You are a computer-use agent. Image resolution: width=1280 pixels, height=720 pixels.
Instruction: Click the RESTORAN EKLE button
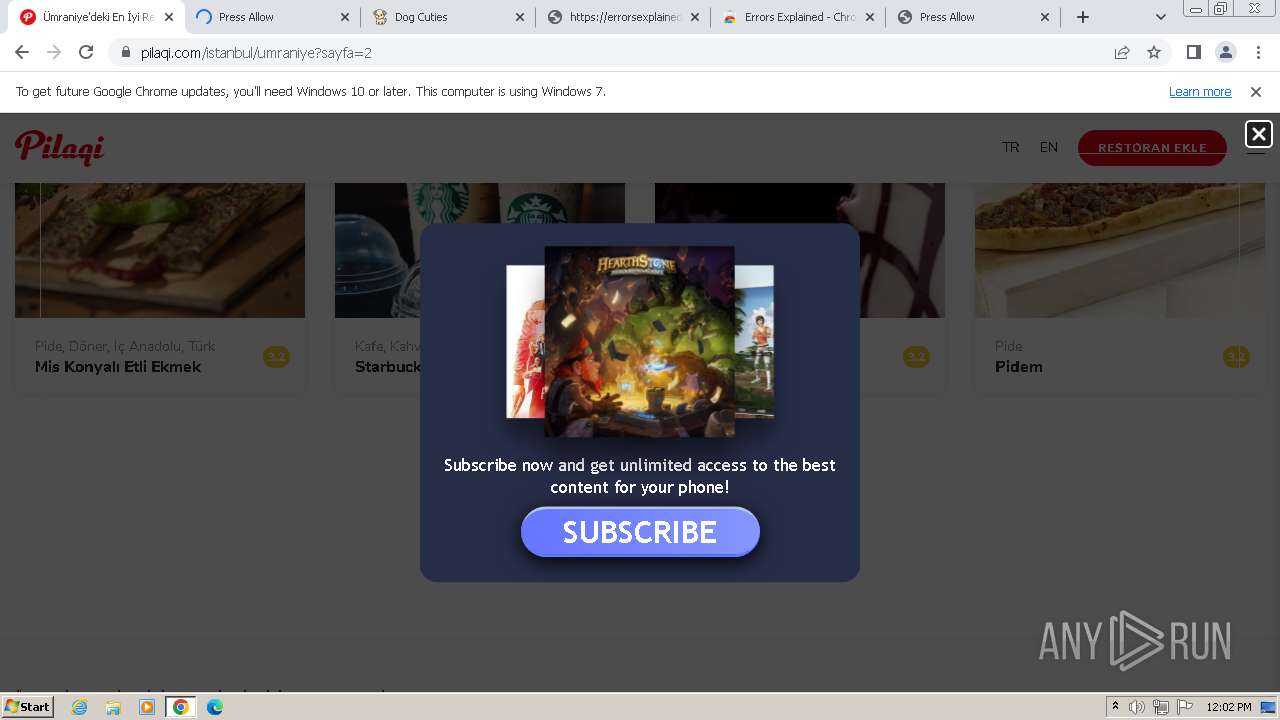pyautogui.click(x=1152, y=148)
